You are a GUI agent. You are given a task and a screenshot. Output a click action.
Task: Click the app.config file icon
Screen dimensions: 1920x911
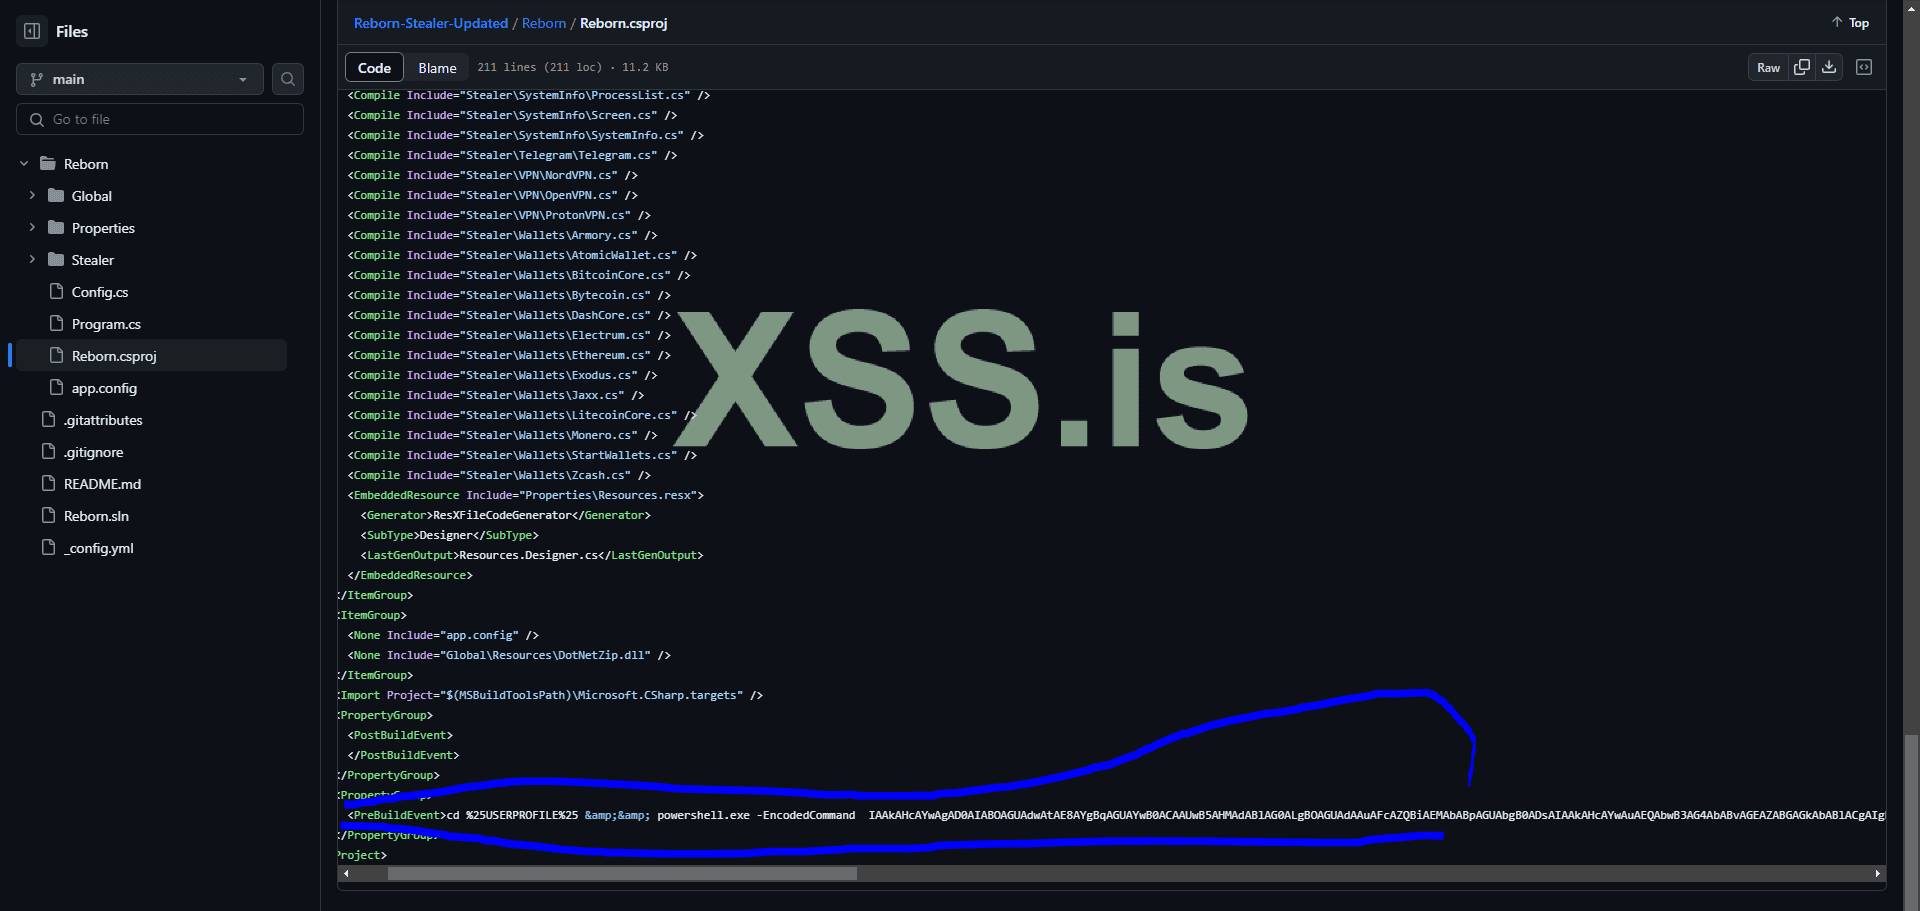[56, 387]
